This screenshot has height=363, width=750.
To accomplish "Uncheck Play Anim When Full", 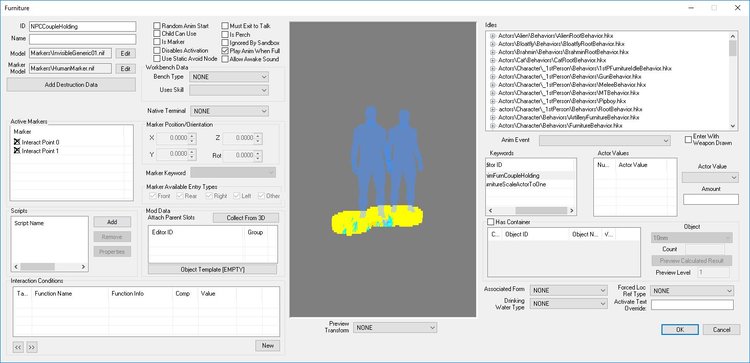I will point(225,51).
